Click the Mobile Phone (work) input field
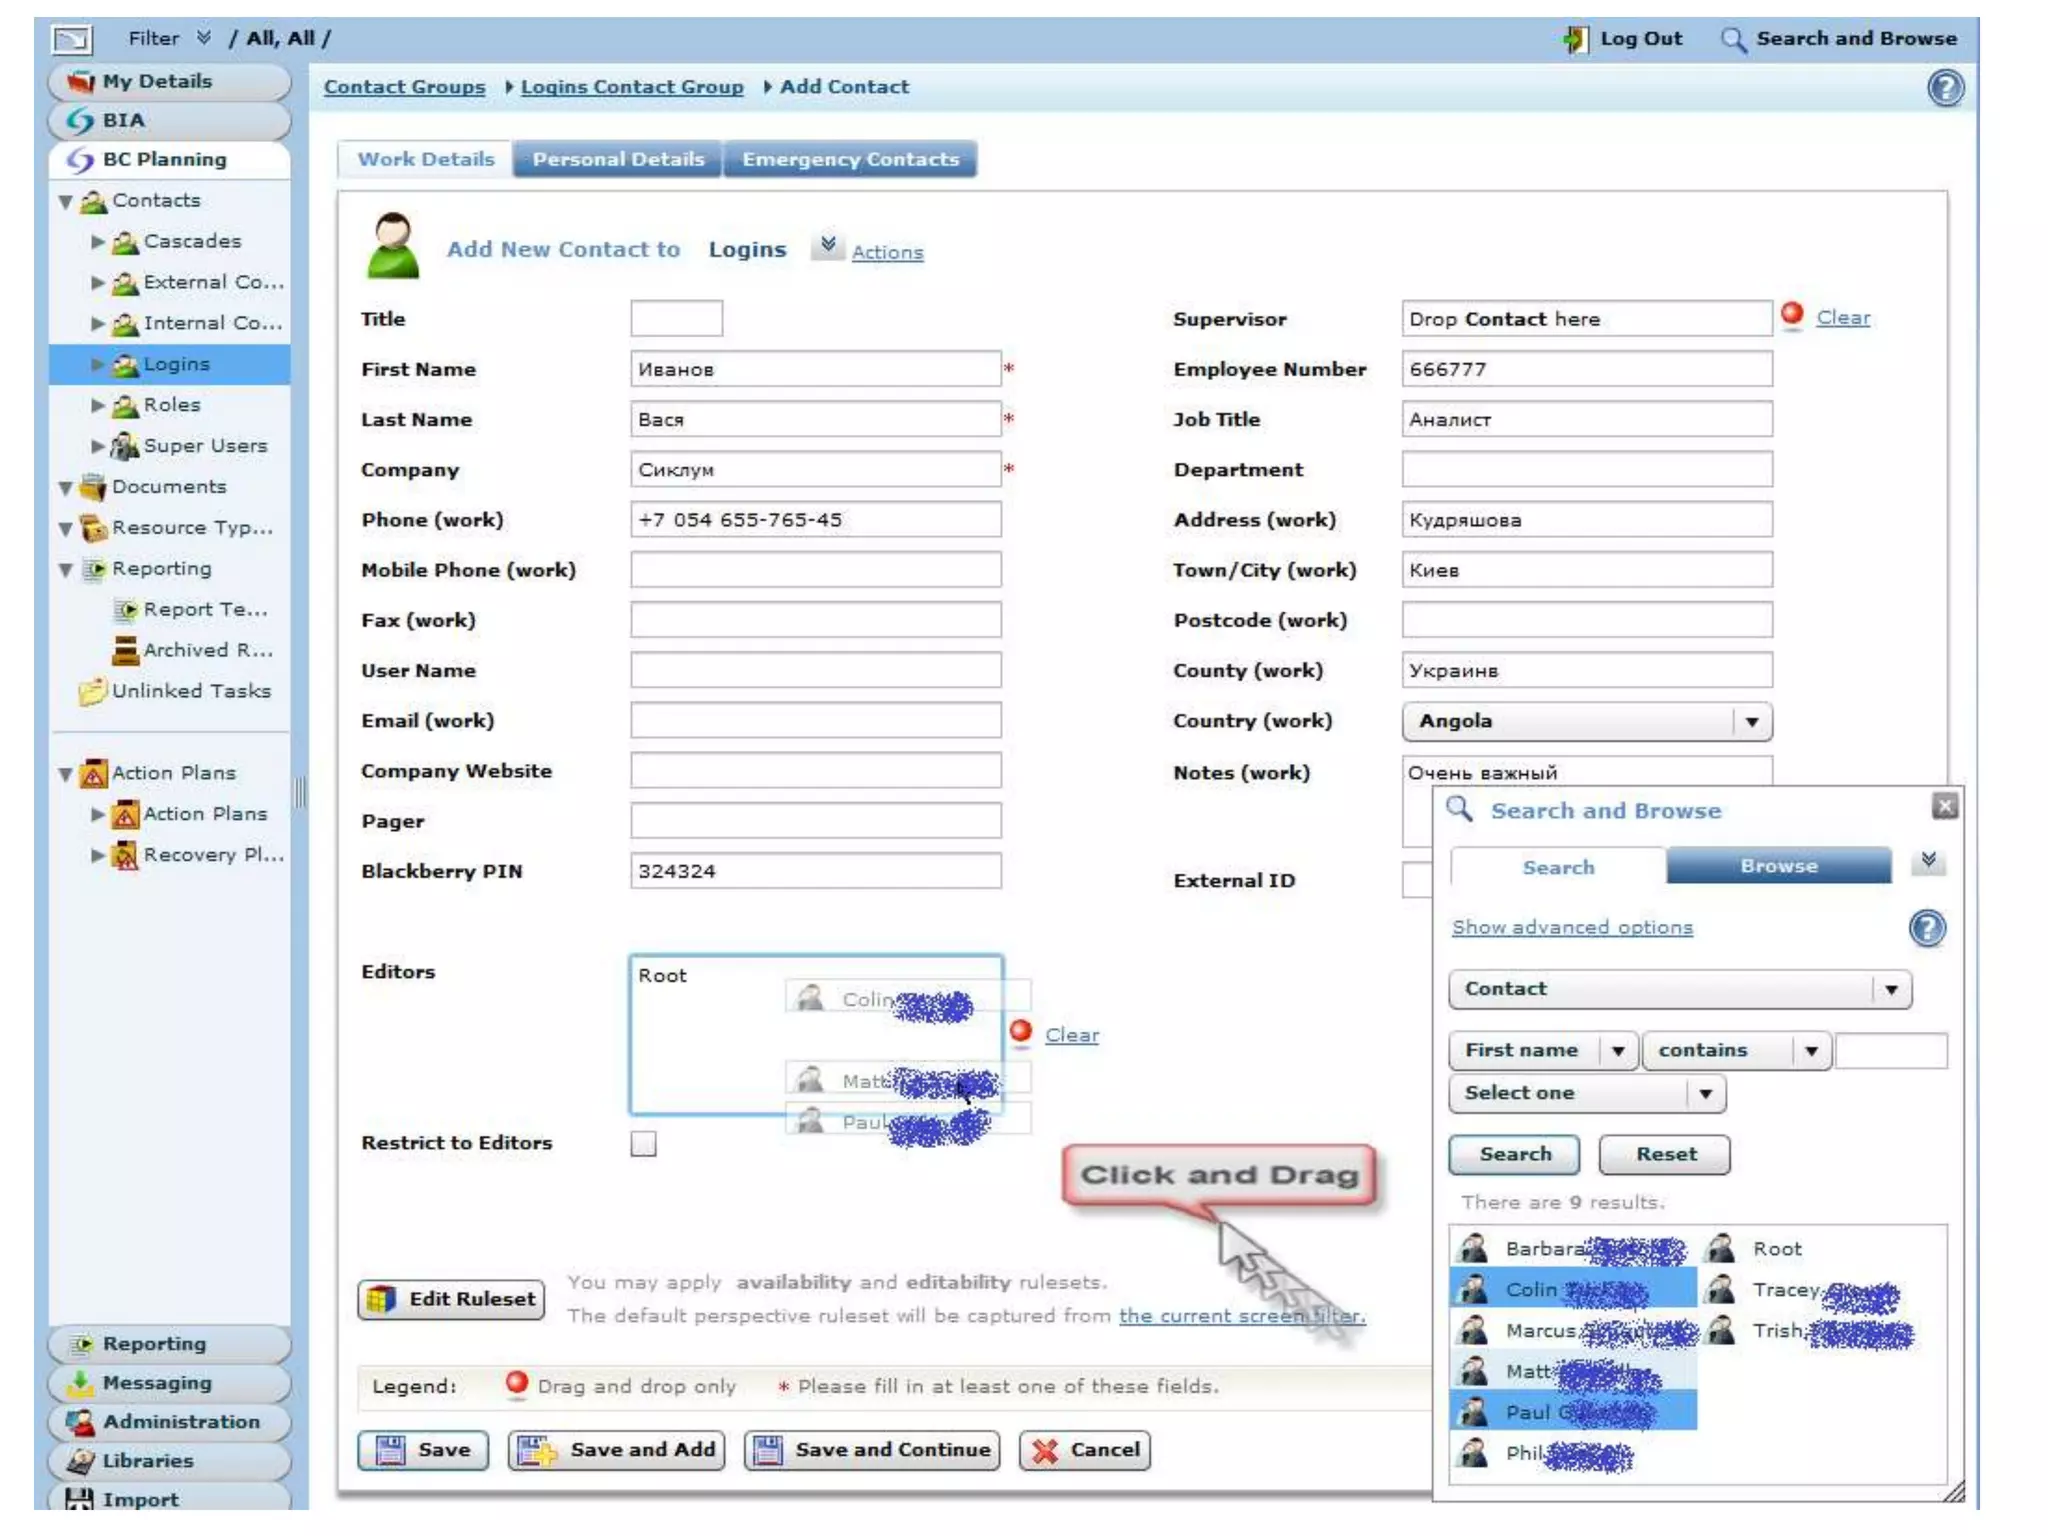Image resolution: width=2048 pixels, height=1536 pixels. [815, 570]
